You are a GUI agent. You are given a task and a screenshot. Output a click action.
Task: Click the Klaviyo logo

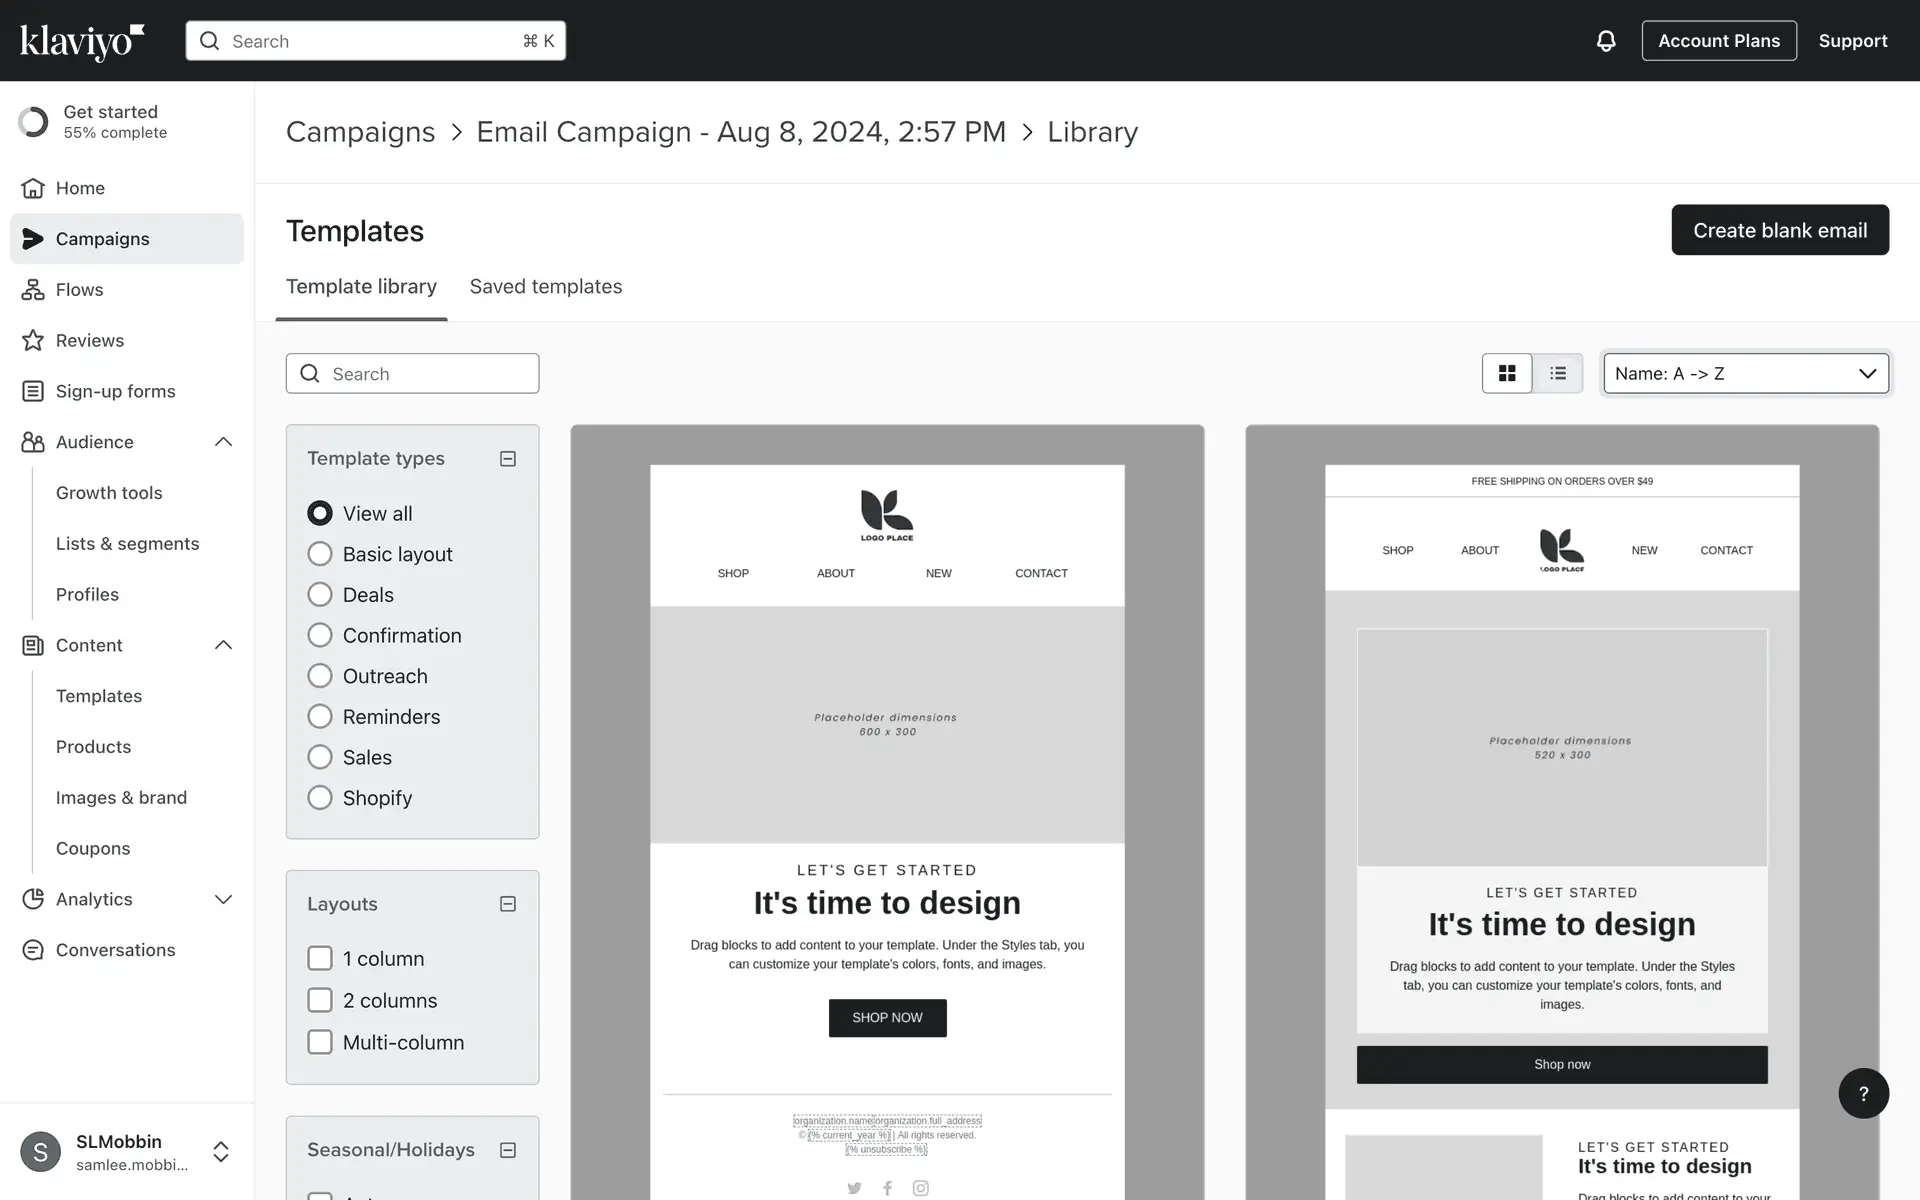point(82,41)
